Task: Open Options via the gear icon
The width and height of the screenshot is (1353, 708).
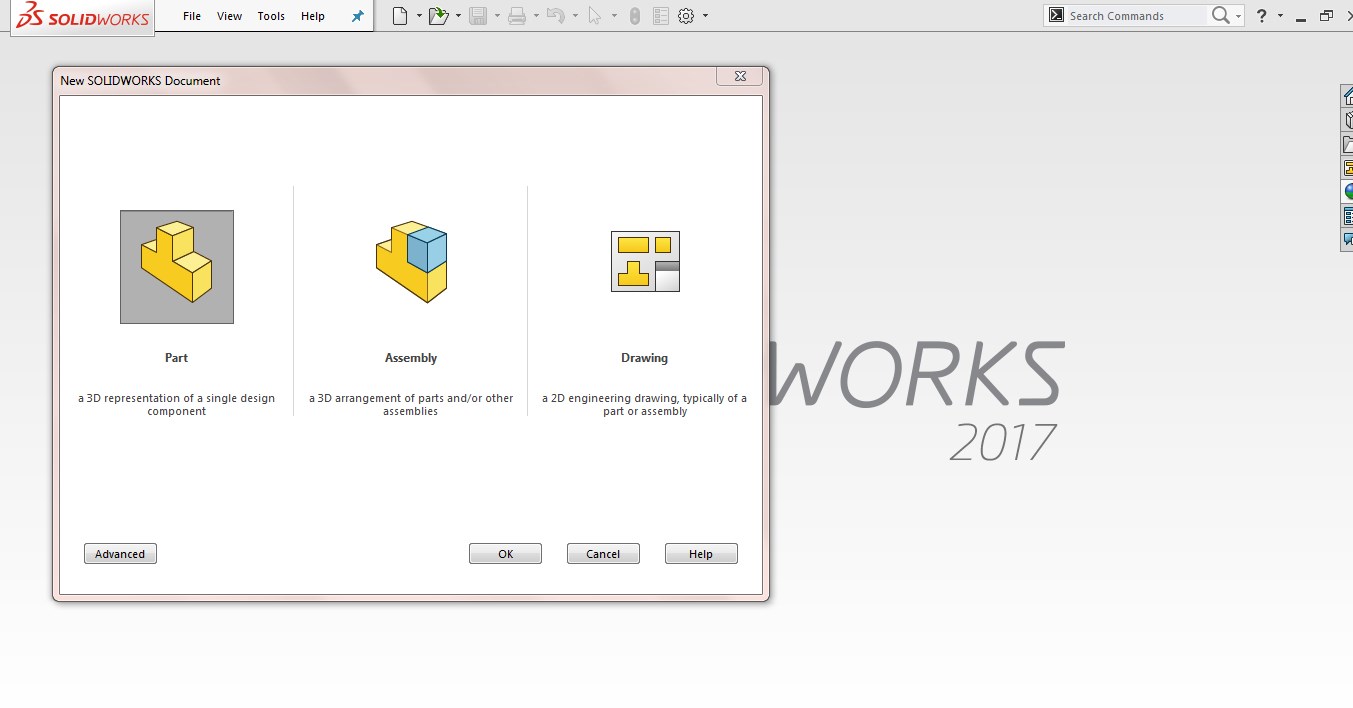Action: tap(686, 16)
